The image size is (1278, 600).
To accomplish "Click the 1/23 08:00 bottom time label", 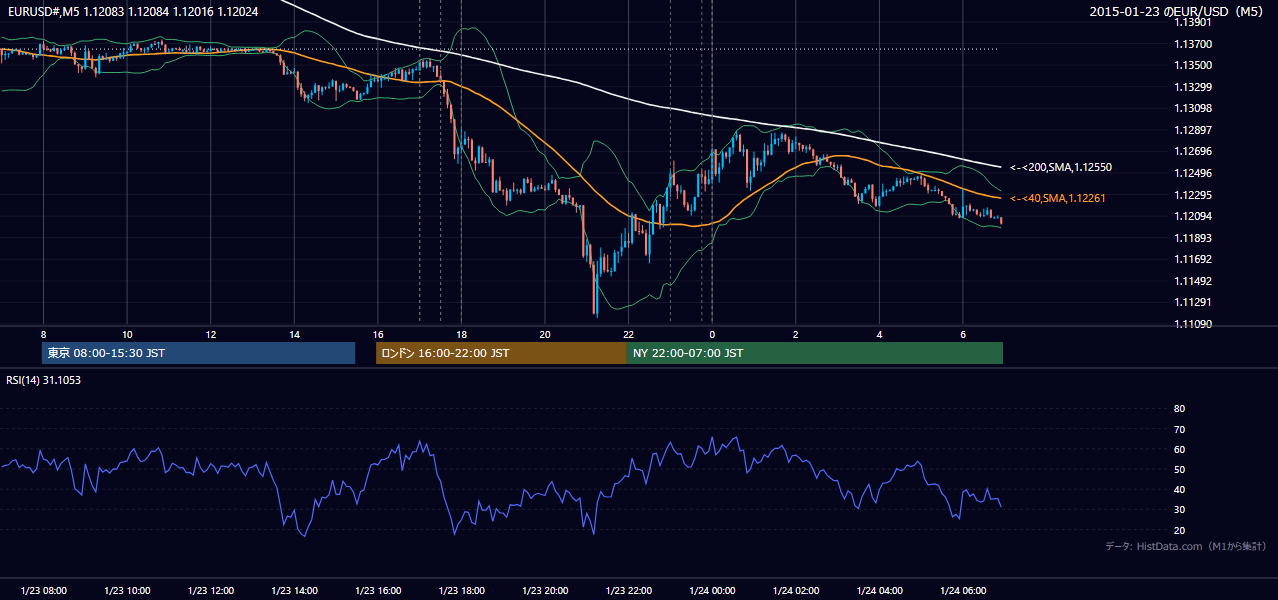I will pos(43,591).
